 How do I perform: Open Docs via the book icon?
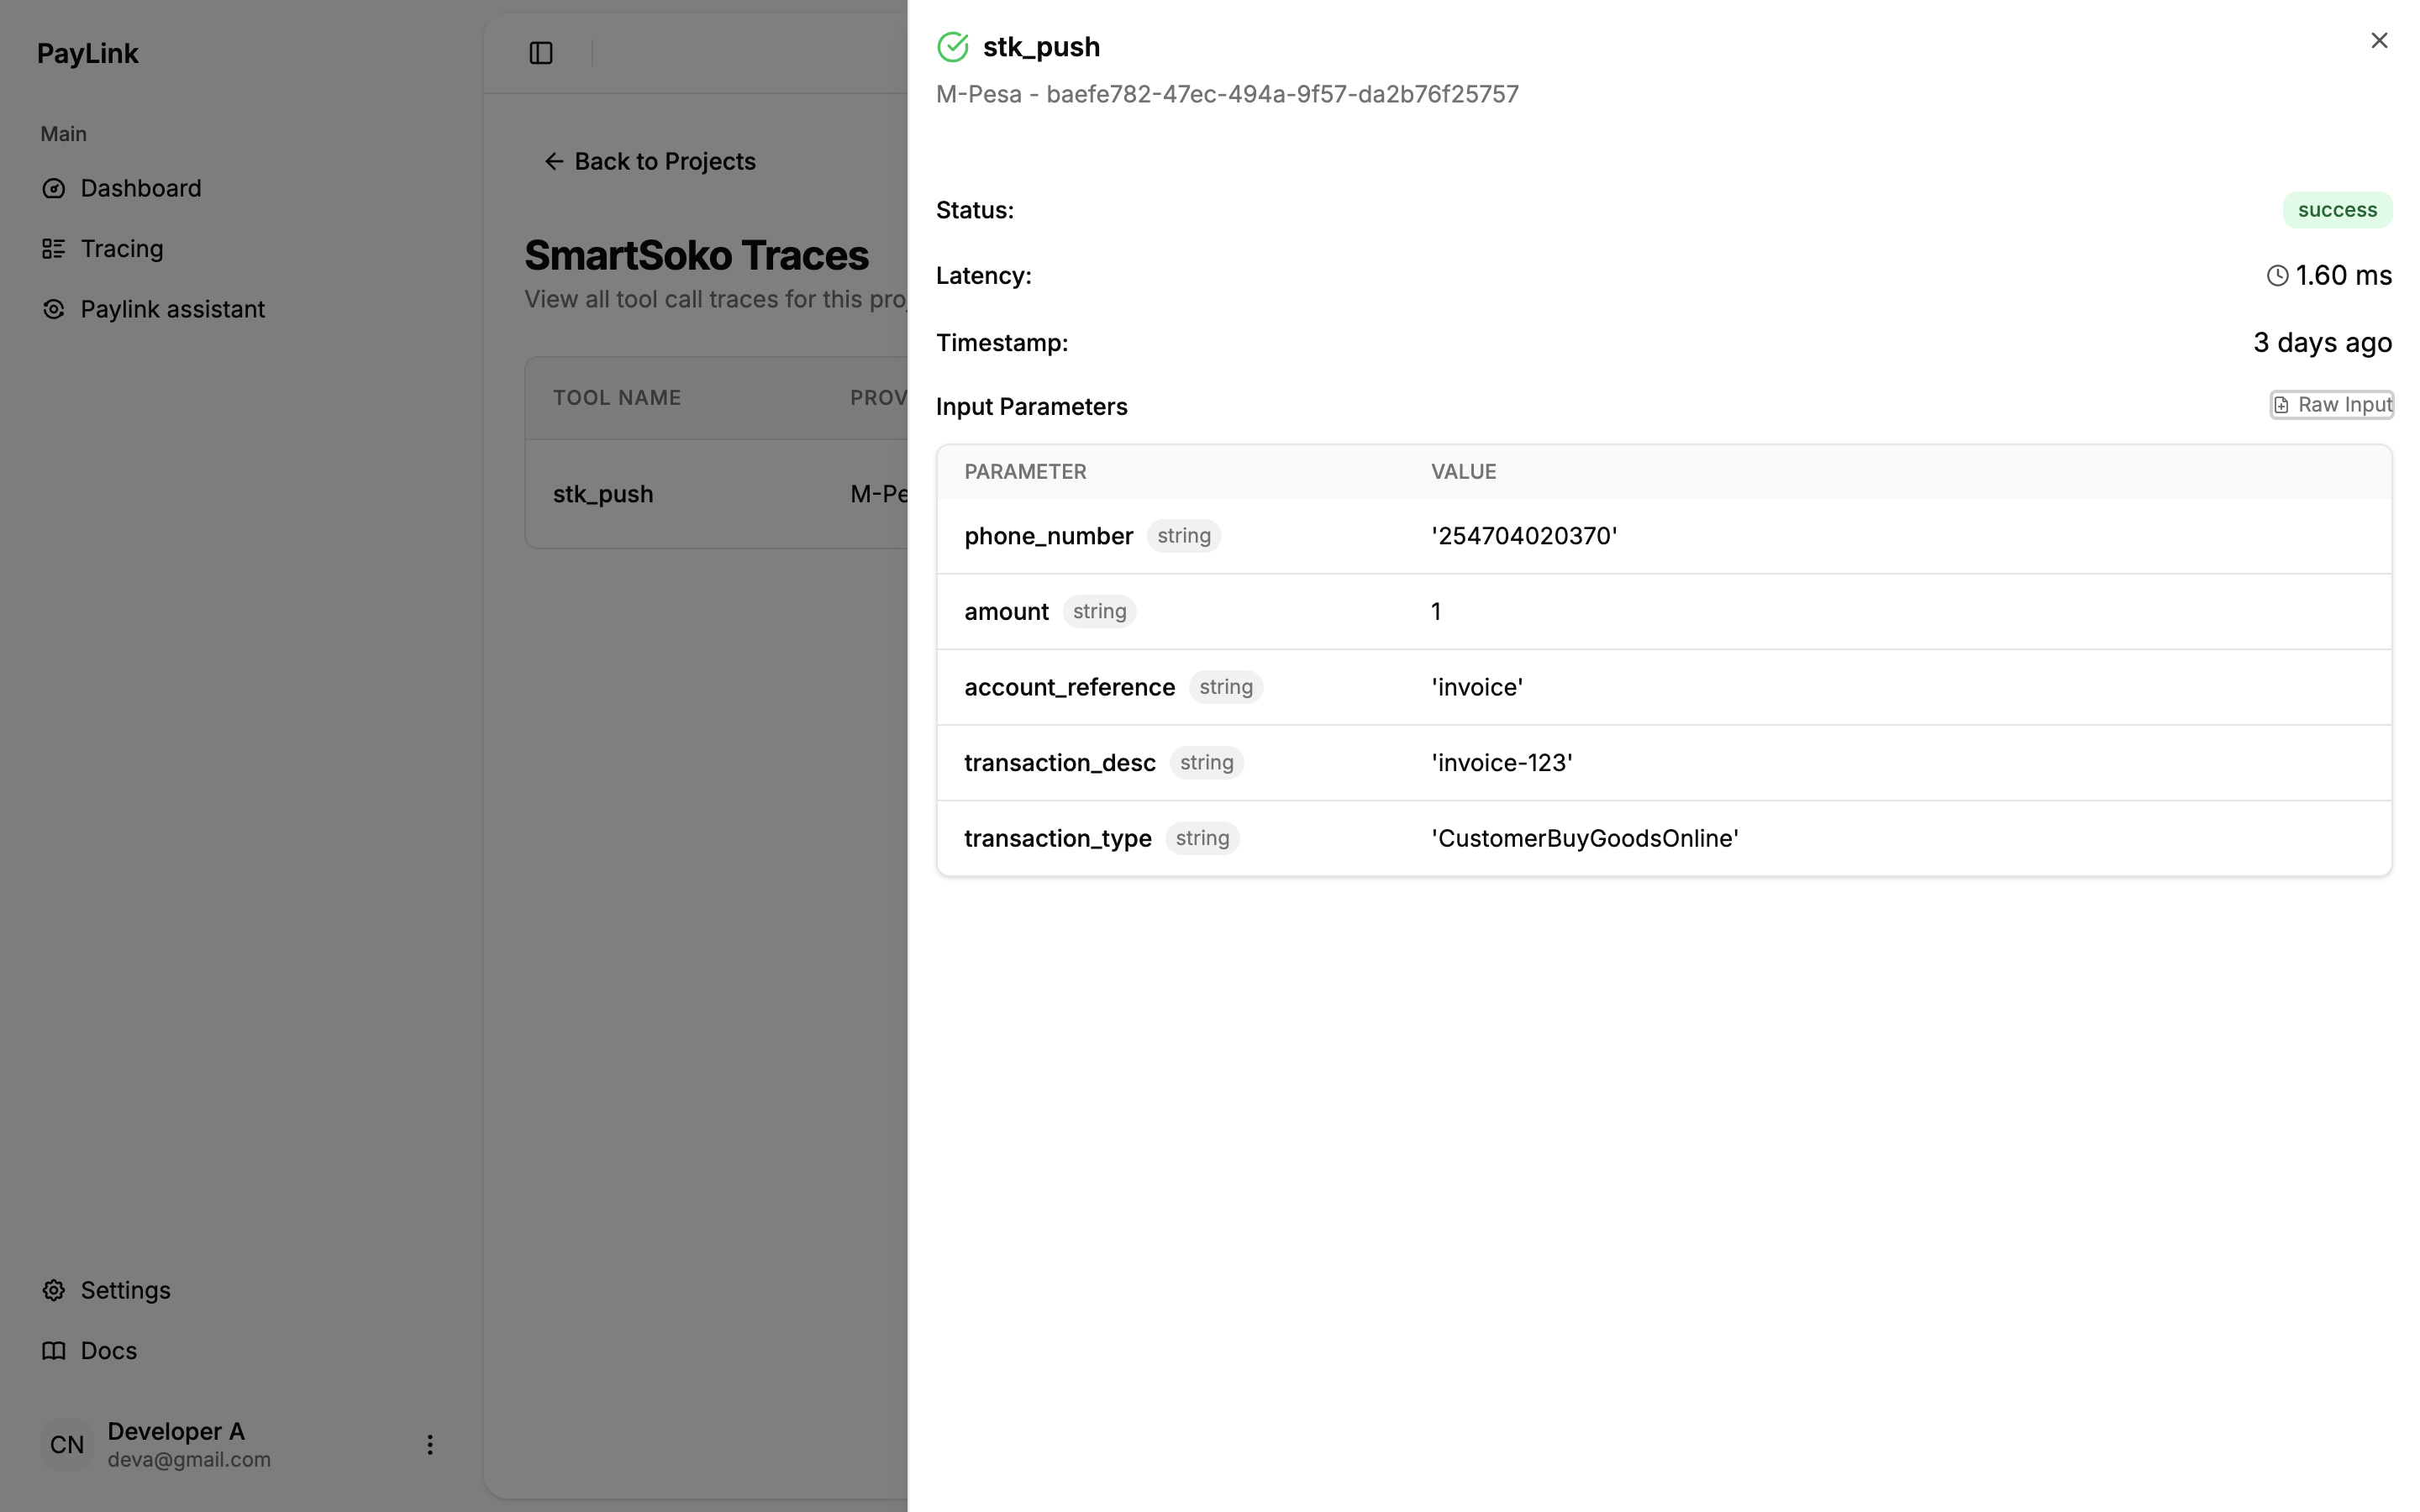pyautogui.click(x=54, y=1350)
